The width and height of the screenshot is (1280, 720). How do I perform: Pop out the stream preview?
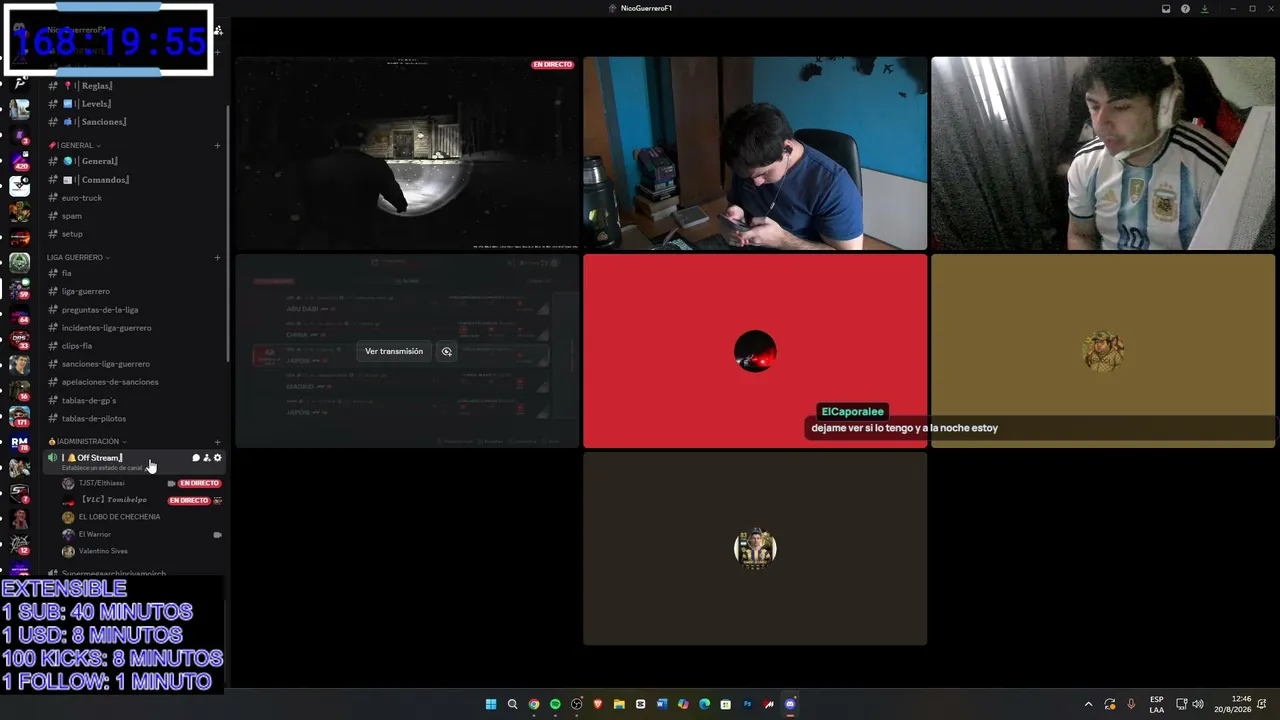[x=447, y=351]
